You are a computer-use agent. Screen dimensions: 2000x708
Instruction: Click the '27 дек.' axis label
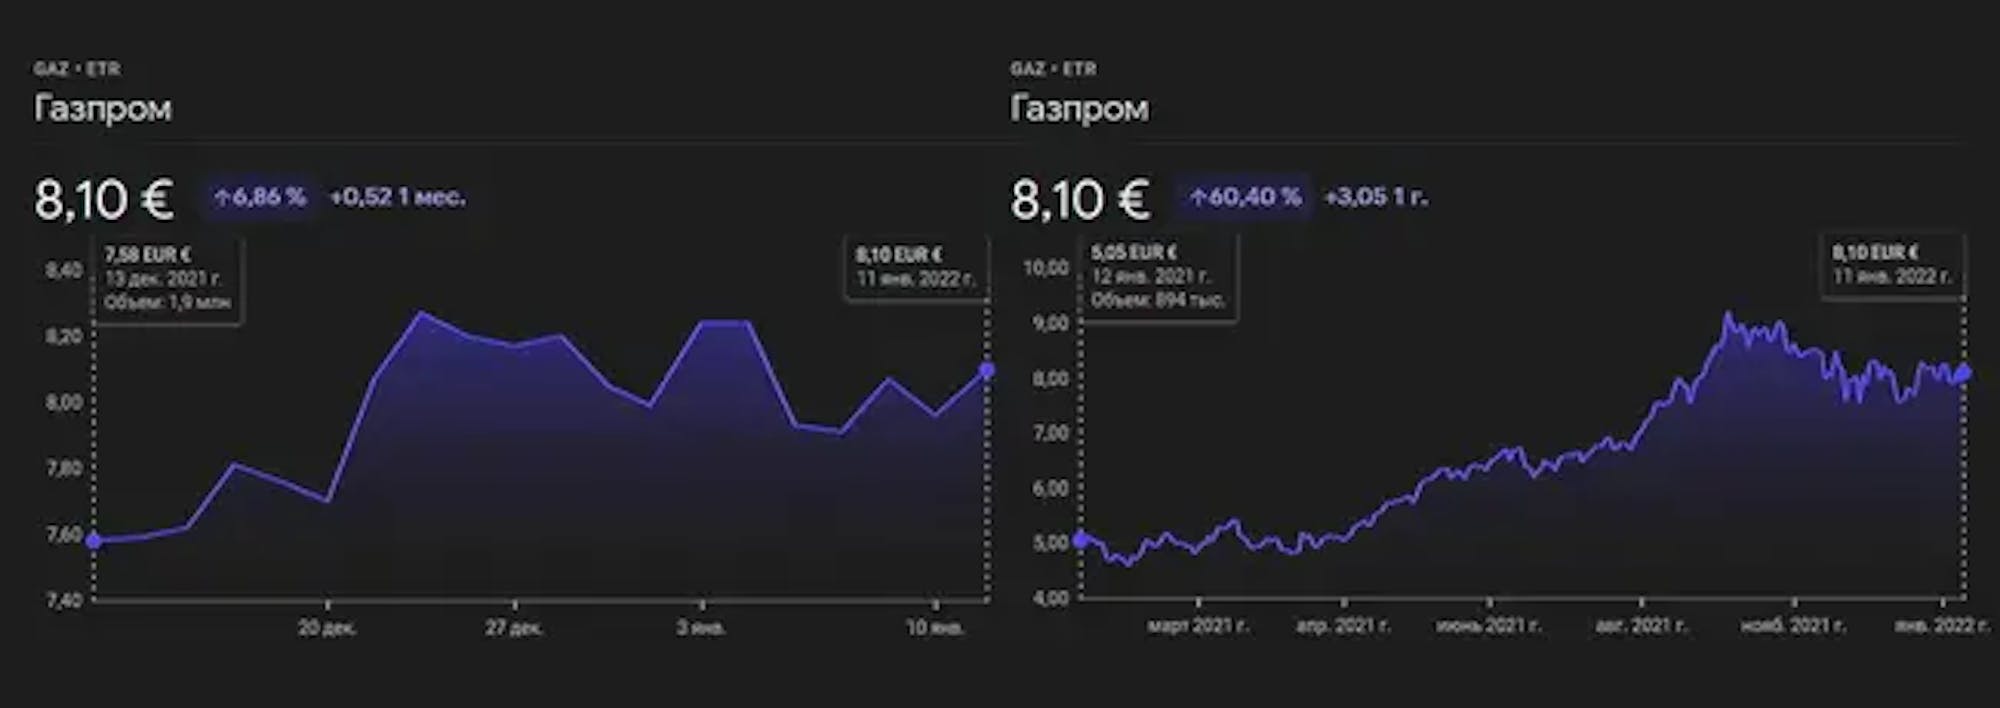tap(514, 628)
